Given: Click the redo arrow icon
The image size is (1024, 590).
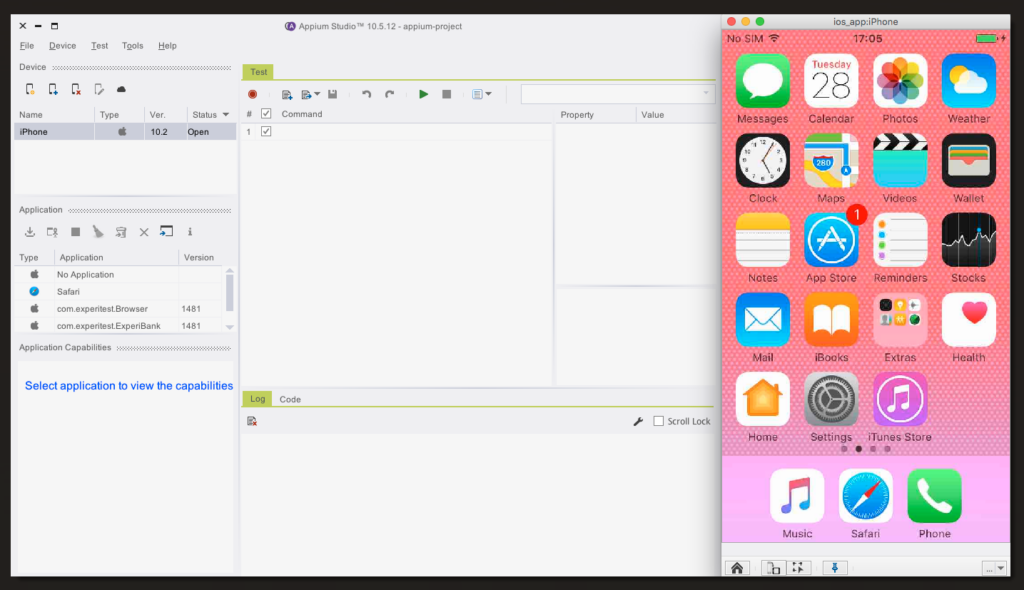Looking at the screenshot, I should (390, 94).
